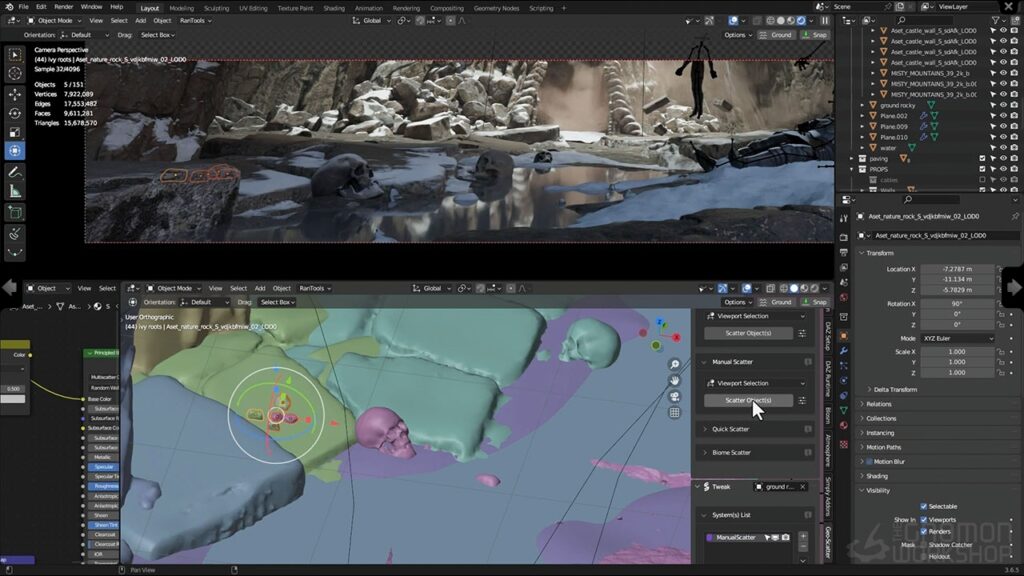Expand the Quick Scatter panel
The height and width of the screenshot is (576, 1024).
click(x=730, y=429)
